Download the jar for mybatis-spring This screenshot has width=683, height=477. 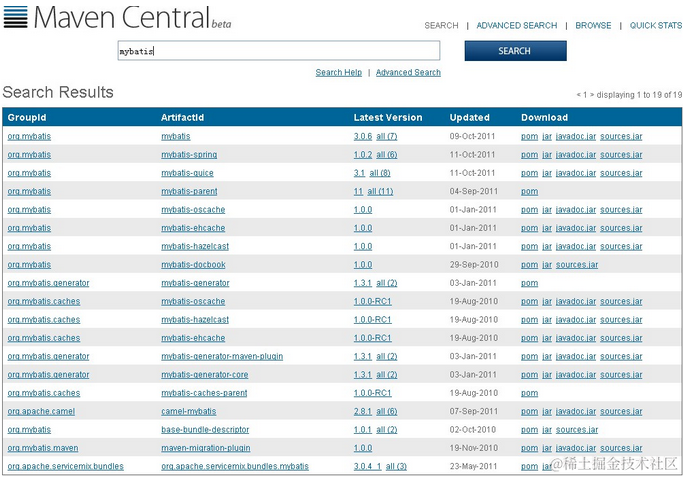[x=547, y=155]
